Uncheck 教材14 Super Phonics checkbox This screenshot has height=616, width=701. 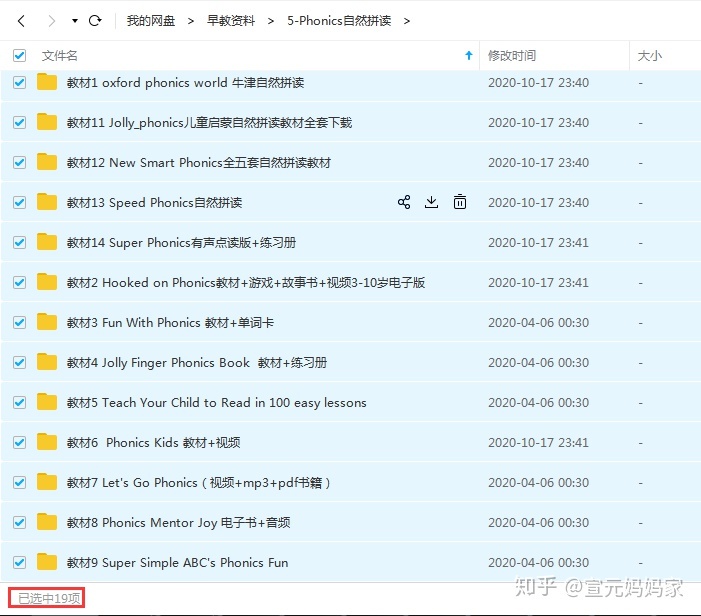[x=19, y=243]
